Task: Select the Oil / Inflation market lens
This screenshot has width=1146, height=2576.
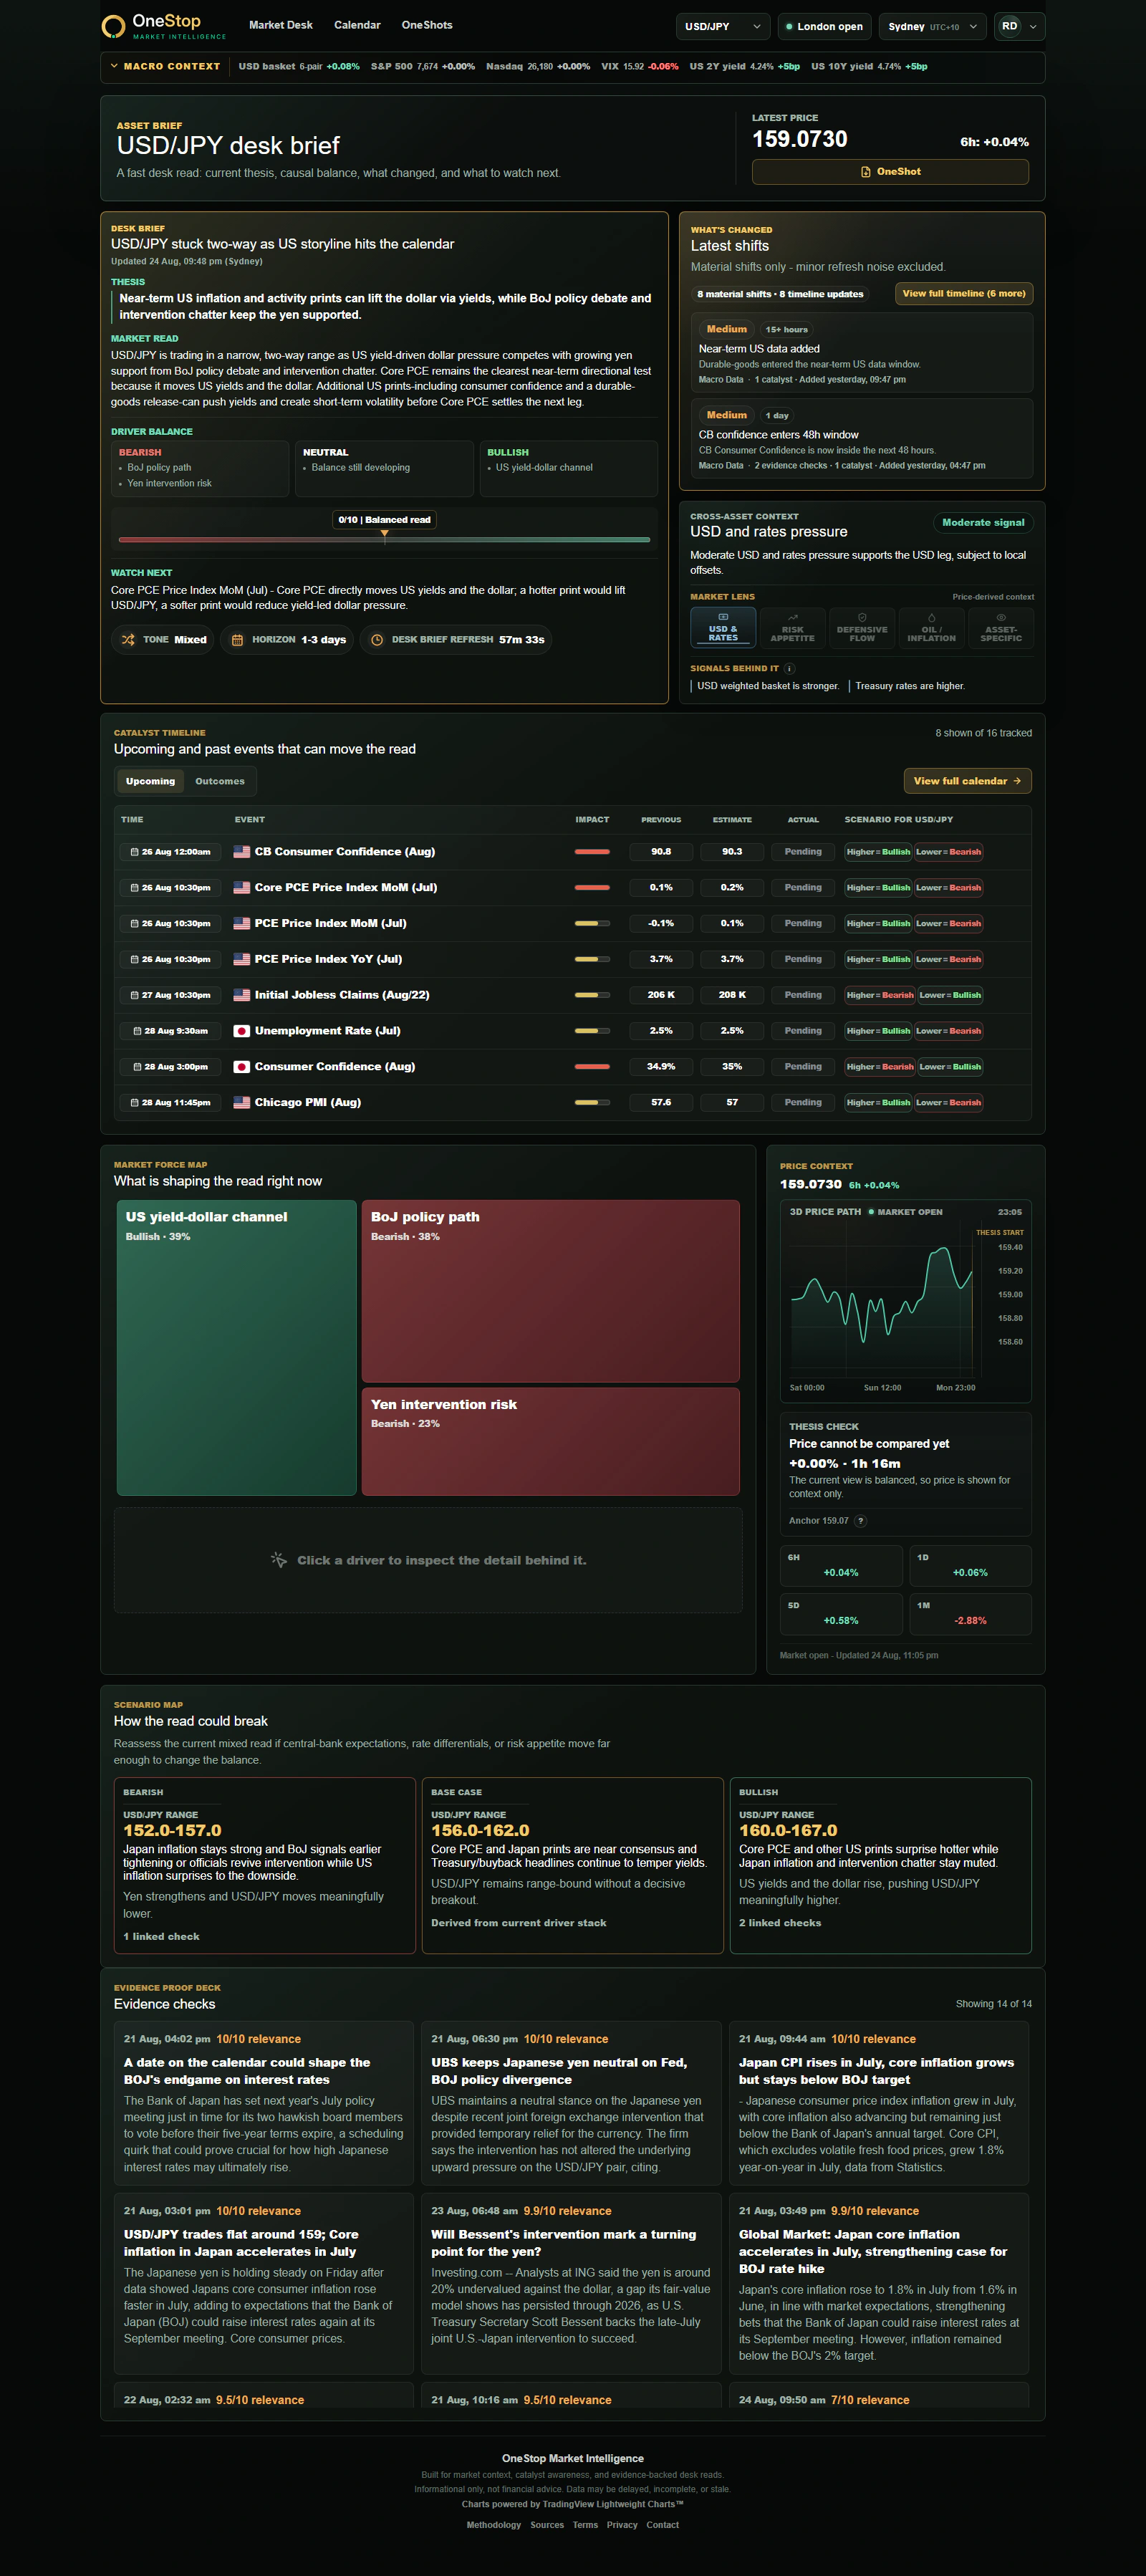Action: (x=931, y=628)
